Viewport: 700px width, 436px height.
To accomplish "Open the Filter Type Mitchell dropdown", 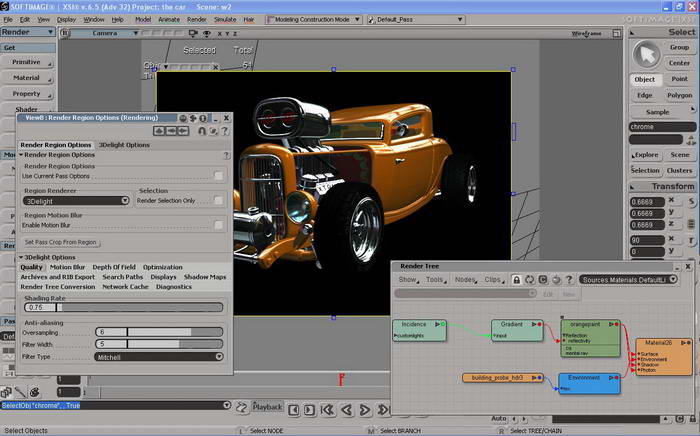I will click(x=158, y=356).
